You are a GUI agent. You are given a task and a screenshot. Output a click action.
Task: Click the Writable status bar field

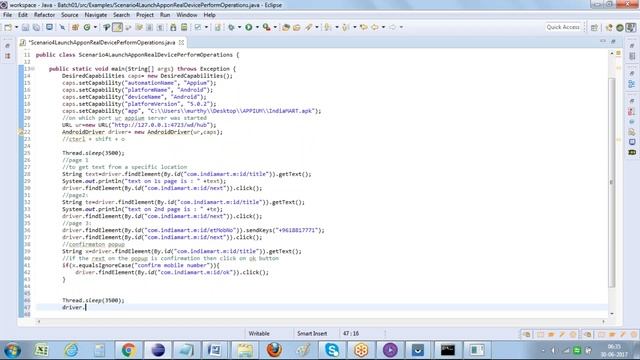[x=259, y=333]
